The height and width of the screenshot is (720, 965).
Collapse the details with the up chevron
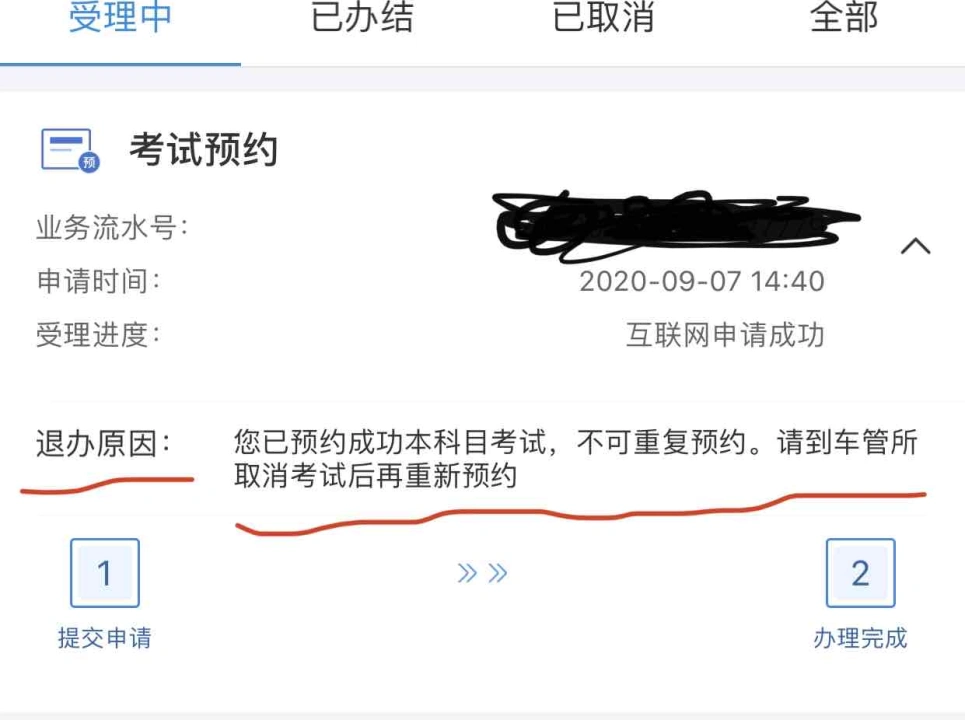915,246
